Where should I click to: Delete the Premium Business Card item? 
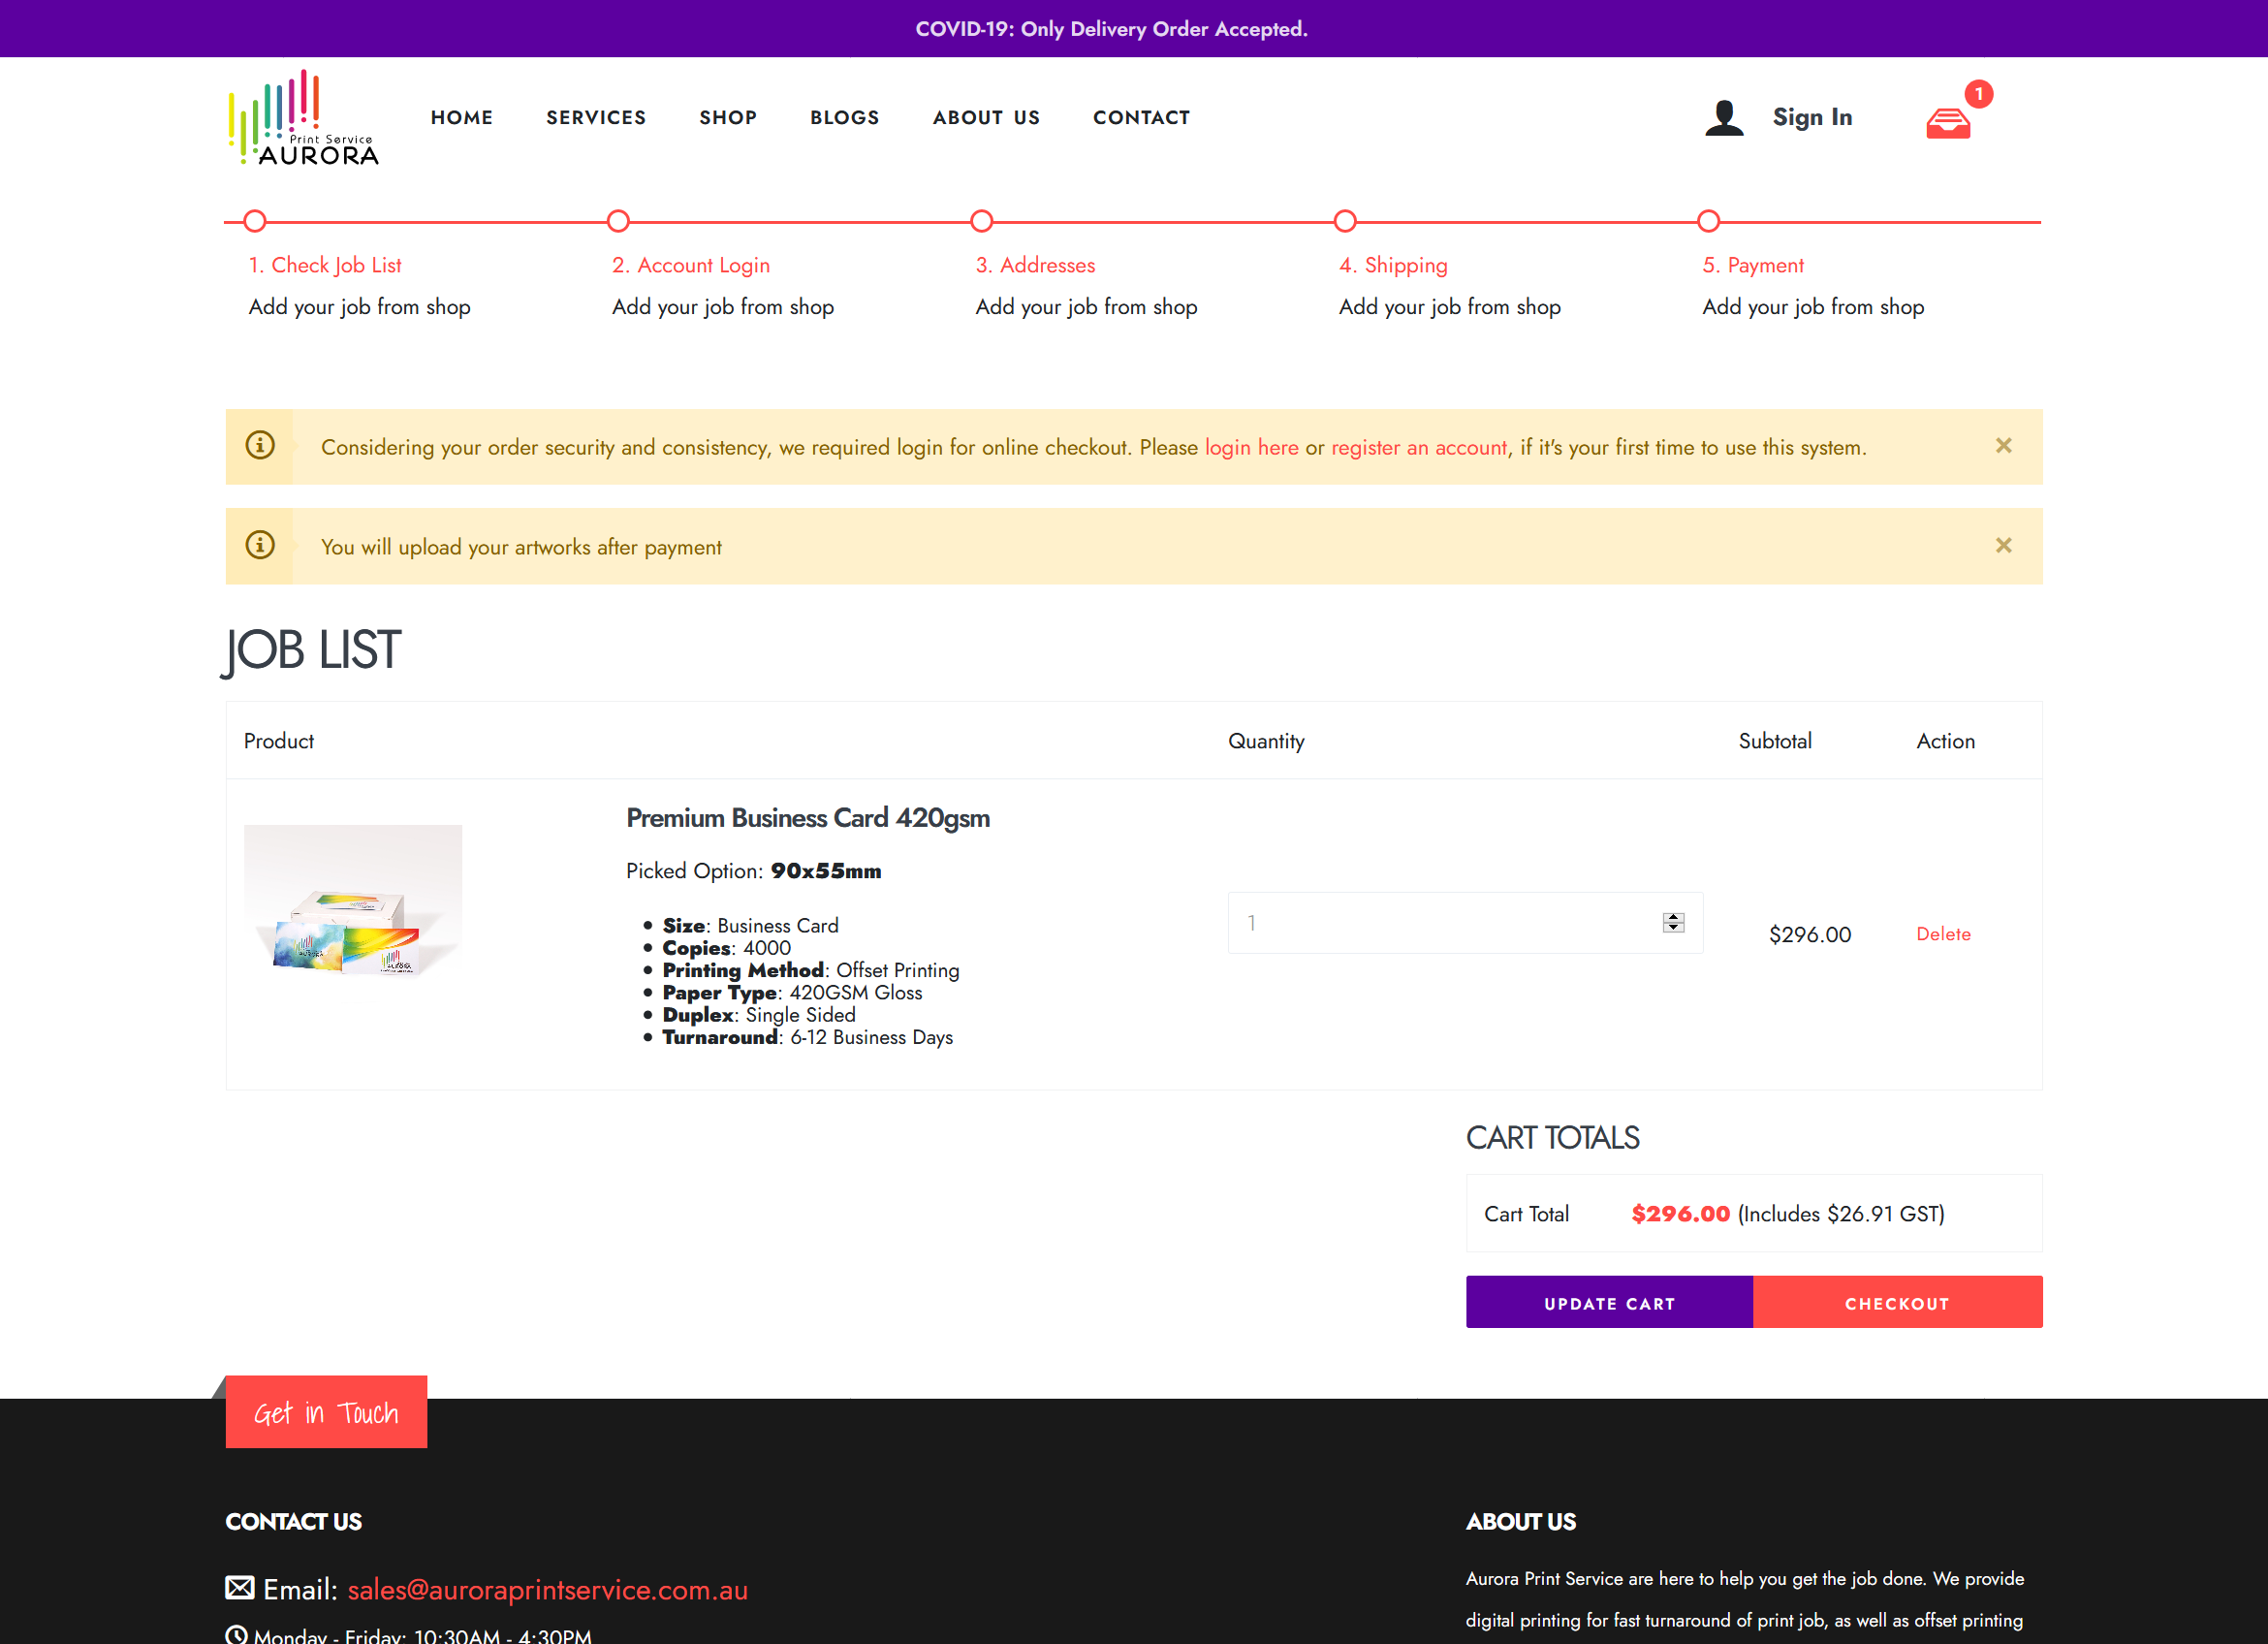click(x=1943, y=934)
